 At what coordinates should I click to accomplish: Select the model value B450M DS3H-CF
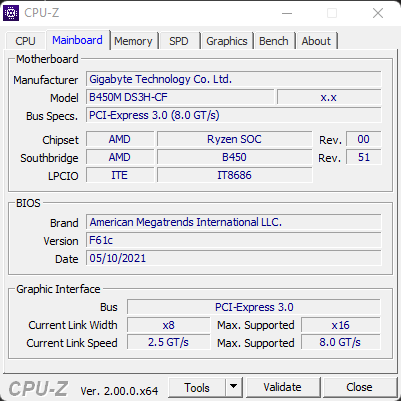[x=180, y=97]
